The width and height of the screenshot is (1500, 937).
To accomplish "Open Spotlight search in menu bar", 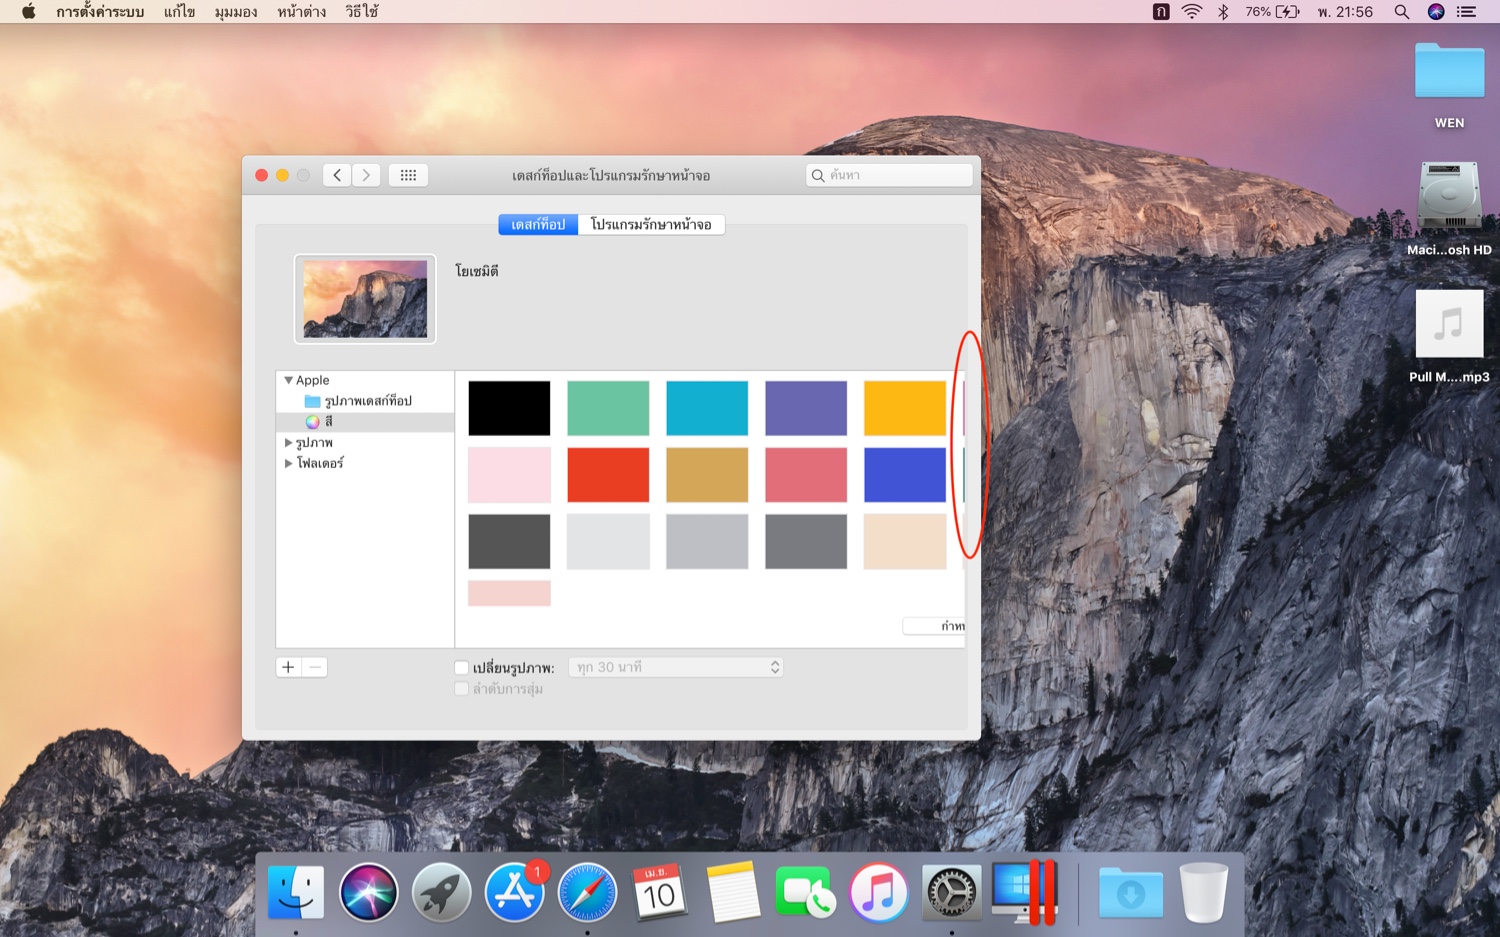I will click(1401, 12).
